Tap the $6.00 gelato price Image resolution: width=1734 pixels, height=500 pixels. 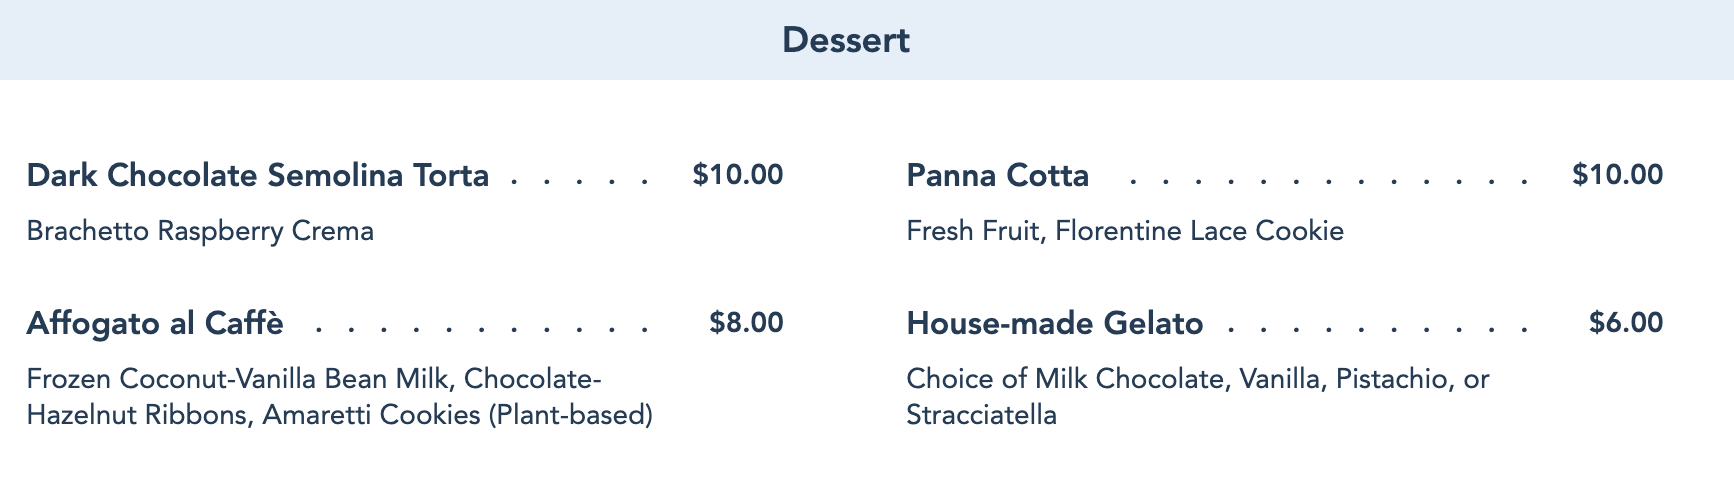[x=1626, y=323]
